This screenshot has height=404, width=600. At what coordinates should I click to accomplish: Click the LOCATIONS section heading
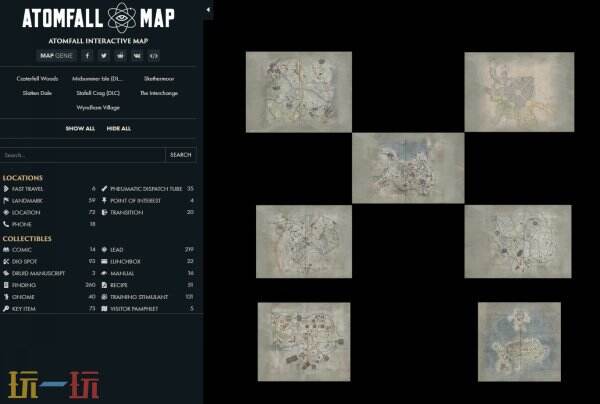point(23,178)
